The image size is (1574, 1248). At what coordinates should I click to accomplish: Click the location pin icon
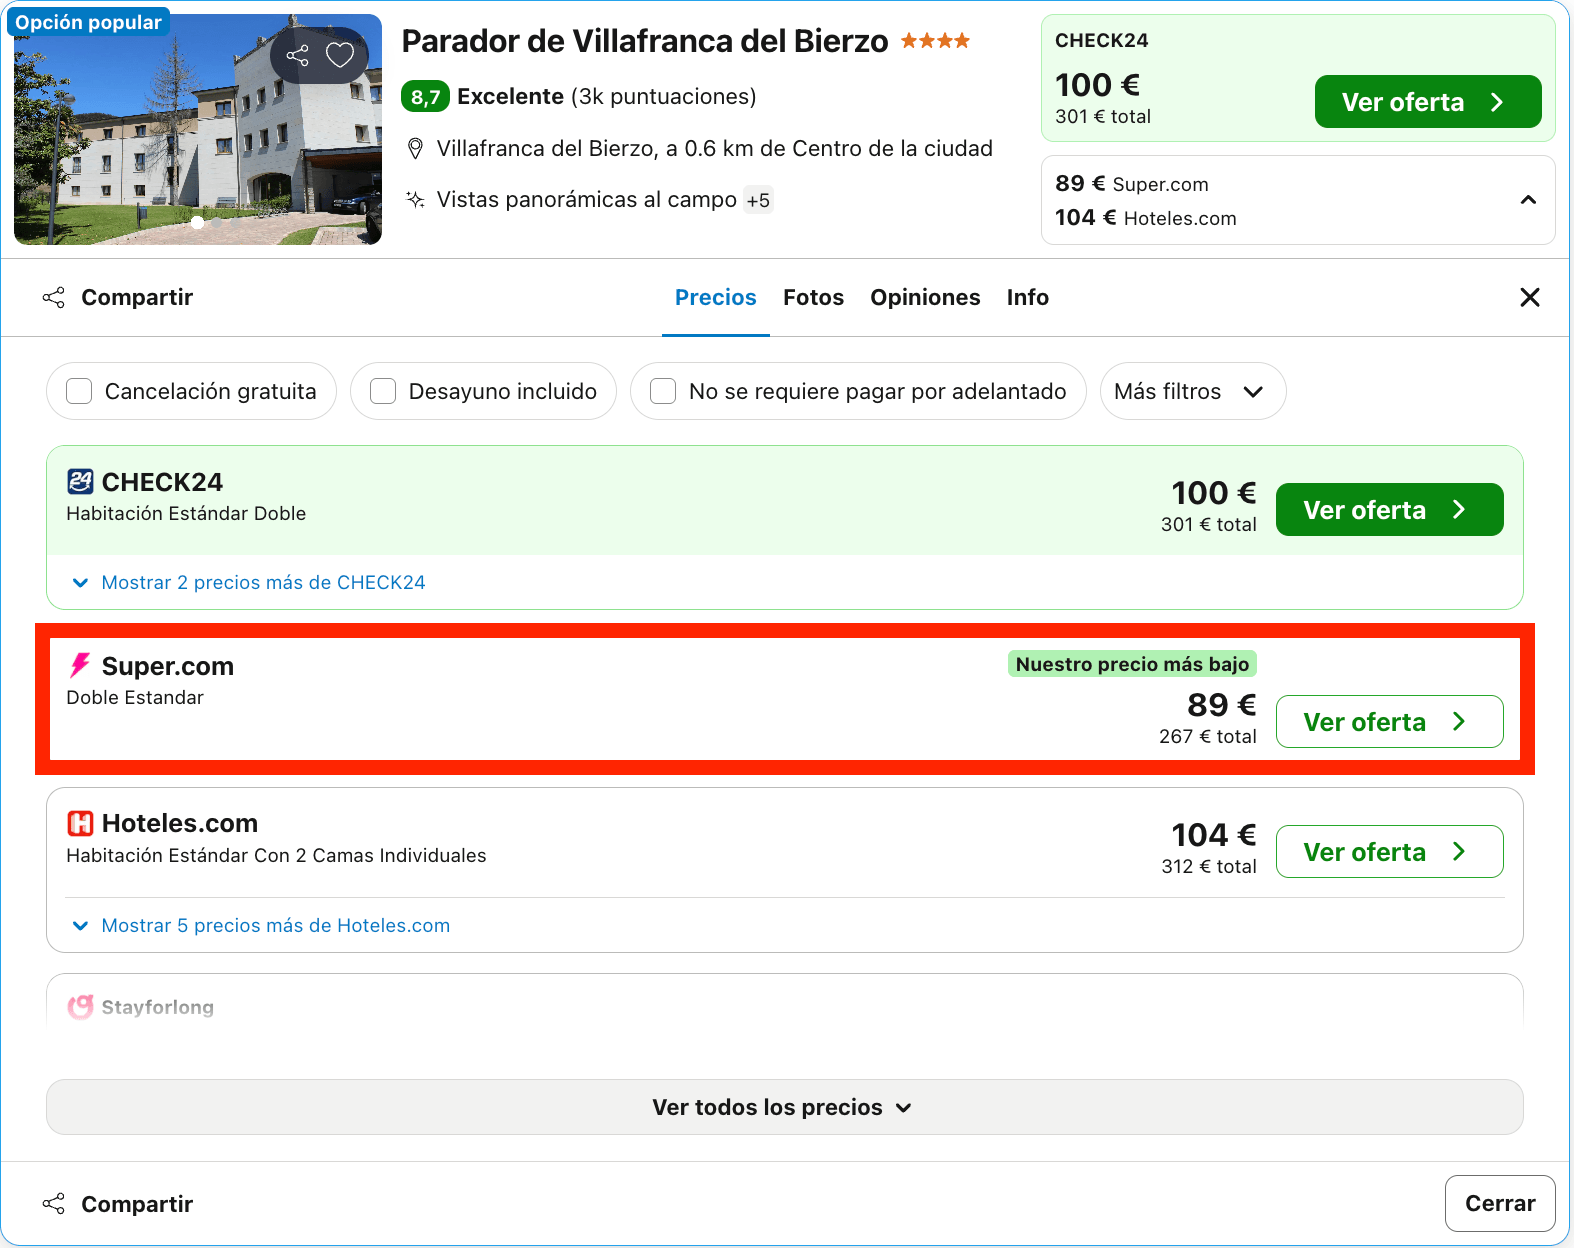pos(415,149)
